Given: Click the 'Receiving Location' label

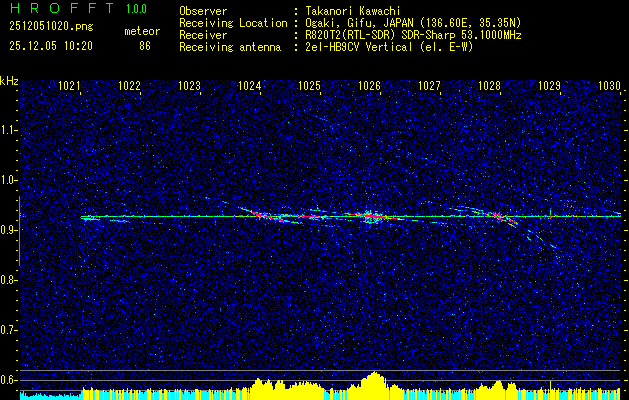Looking at the screenshot, I should [233, 23].
